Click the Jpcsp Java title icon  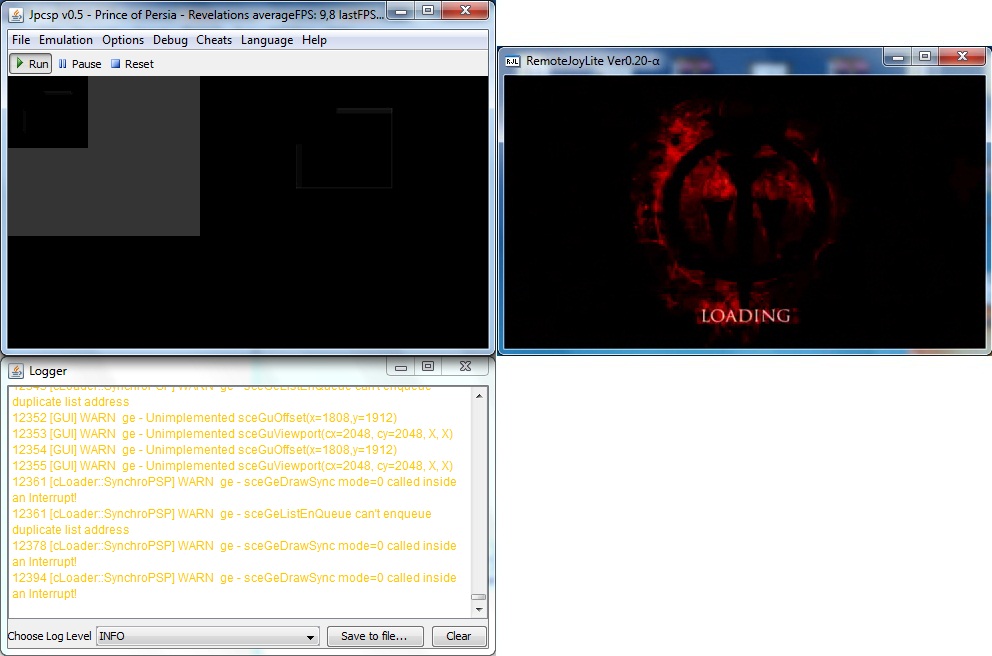(x=16, y=15)
